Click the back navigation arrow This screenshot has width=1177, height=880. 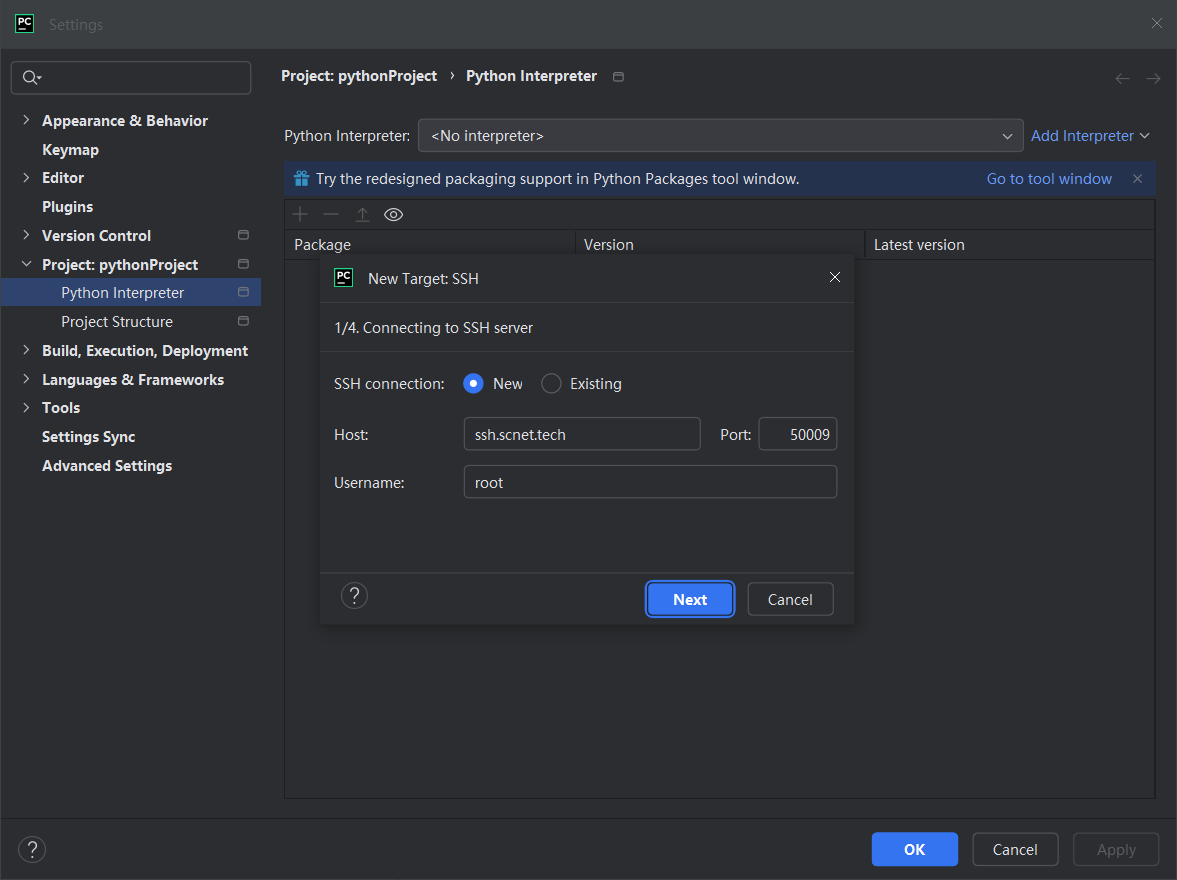(x=1122, y=78)
